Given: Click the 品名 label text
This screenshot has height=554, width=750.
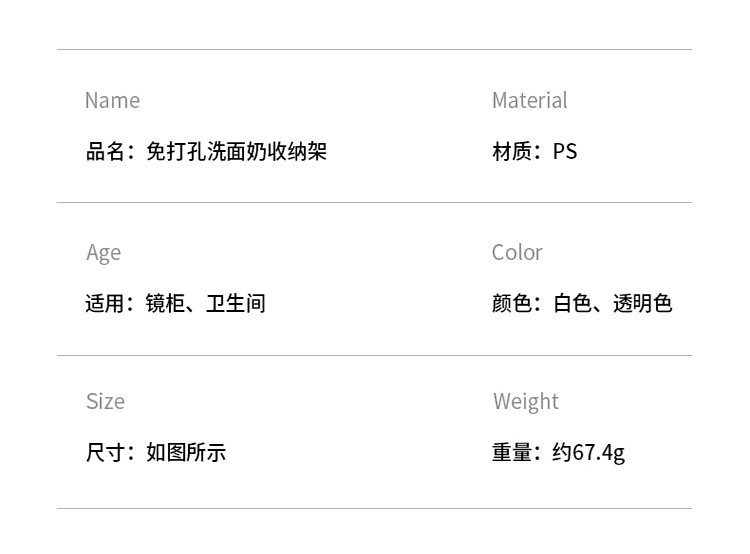Looking at the screenshot, I should point(105,152).
